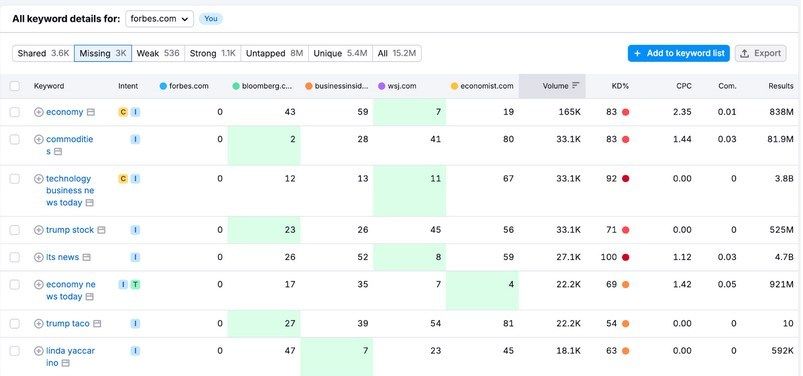Image resolution: width=803 pixels, height=376 pixels.
Task: Open the economy keyword link
Action: [x=65, y=112]
